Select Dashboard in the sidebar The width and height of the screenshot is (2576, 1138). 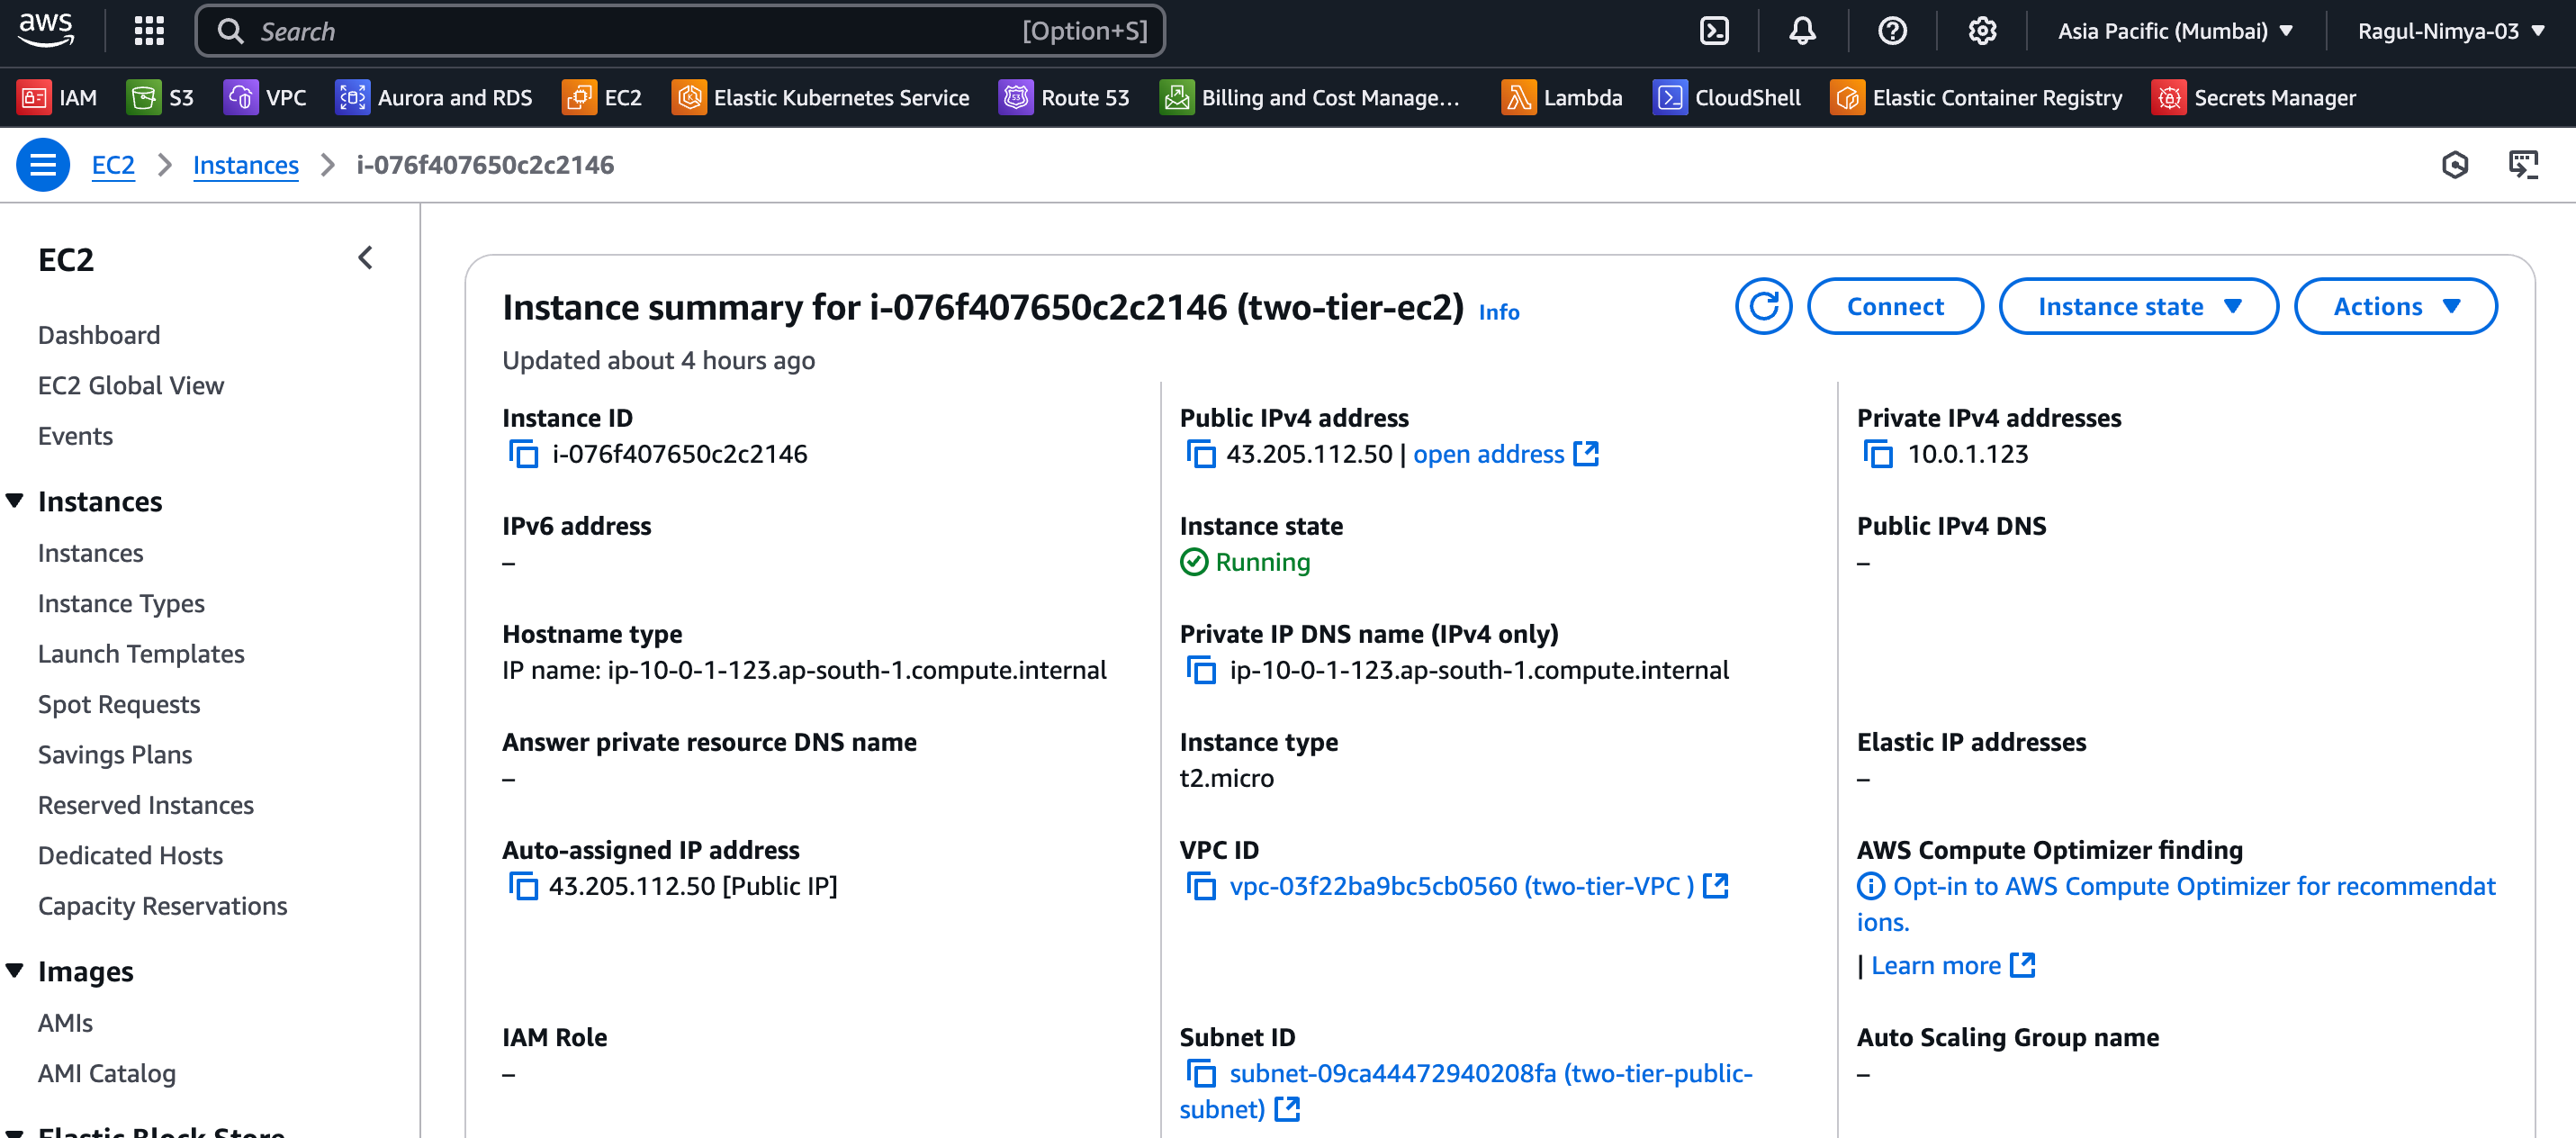[99, 335]
